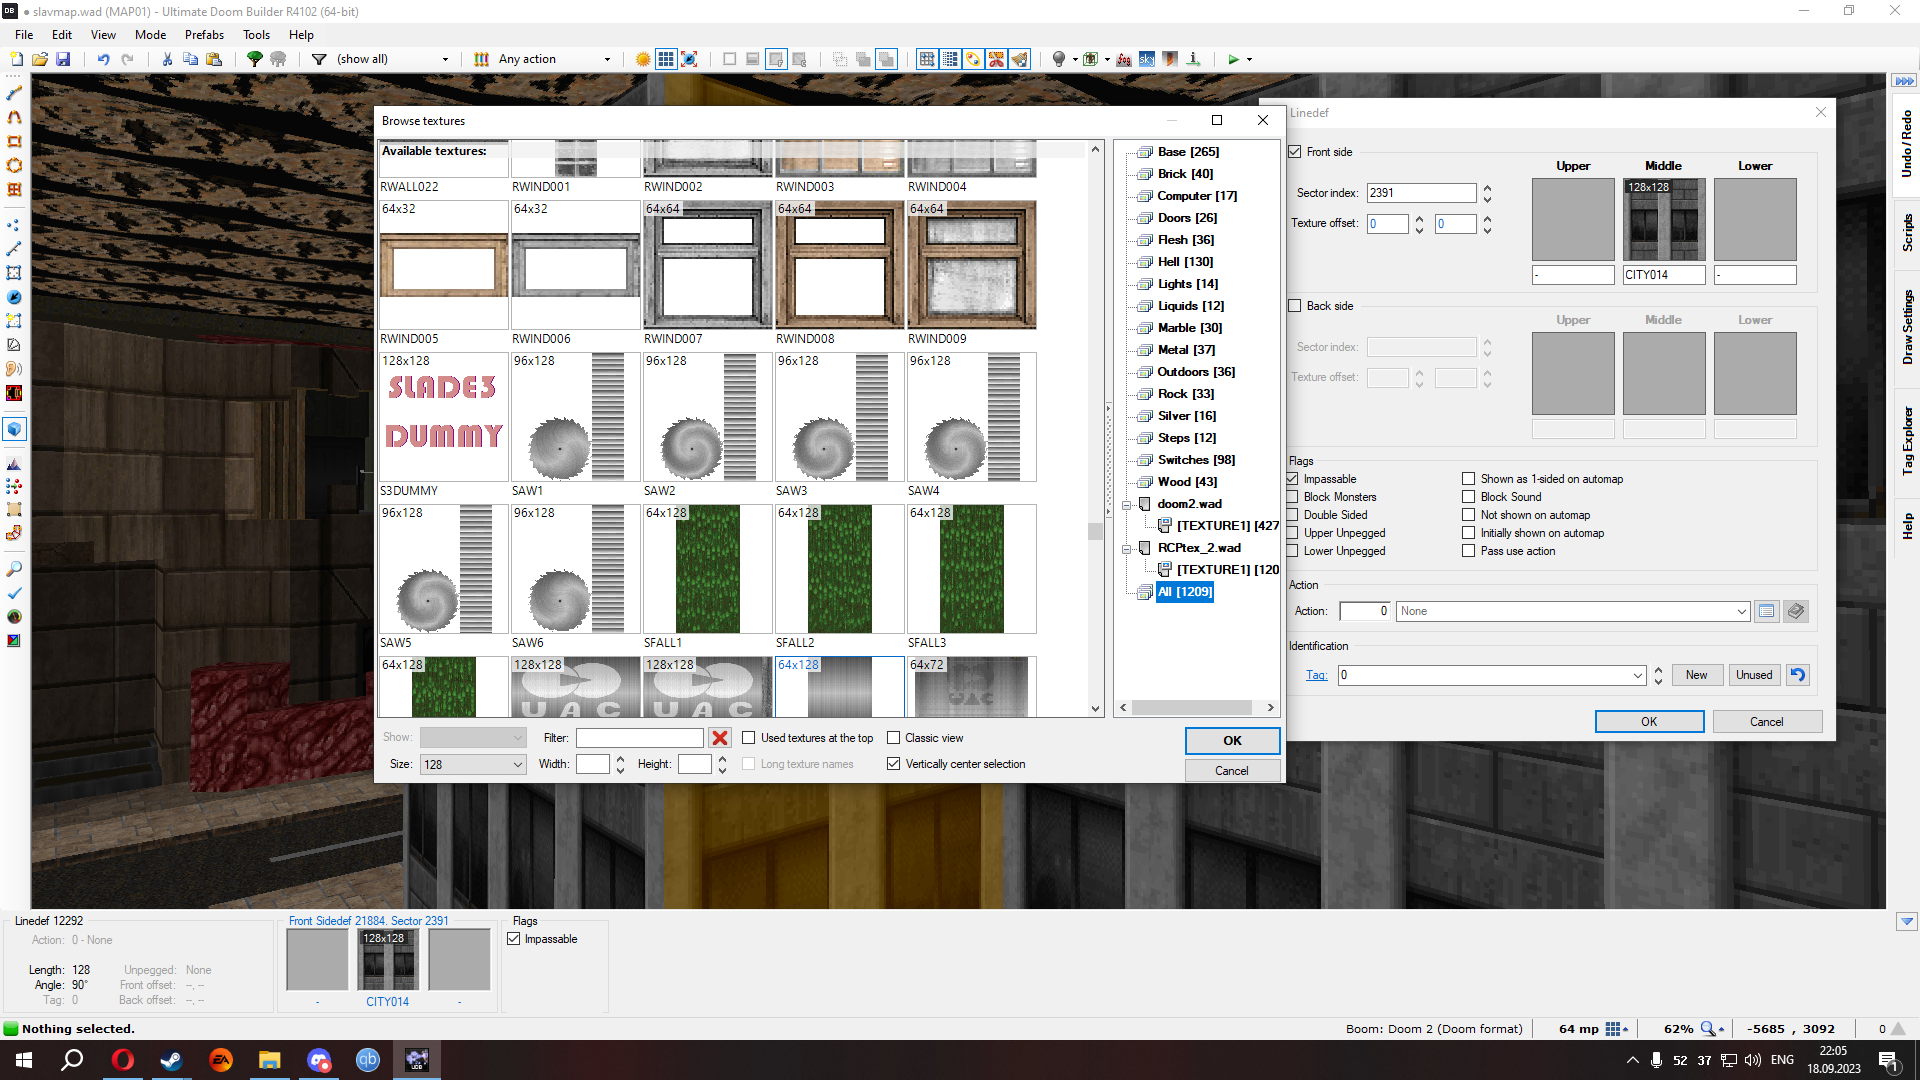
Task: Click the Open map folder icon
Action: pos(40,59)
